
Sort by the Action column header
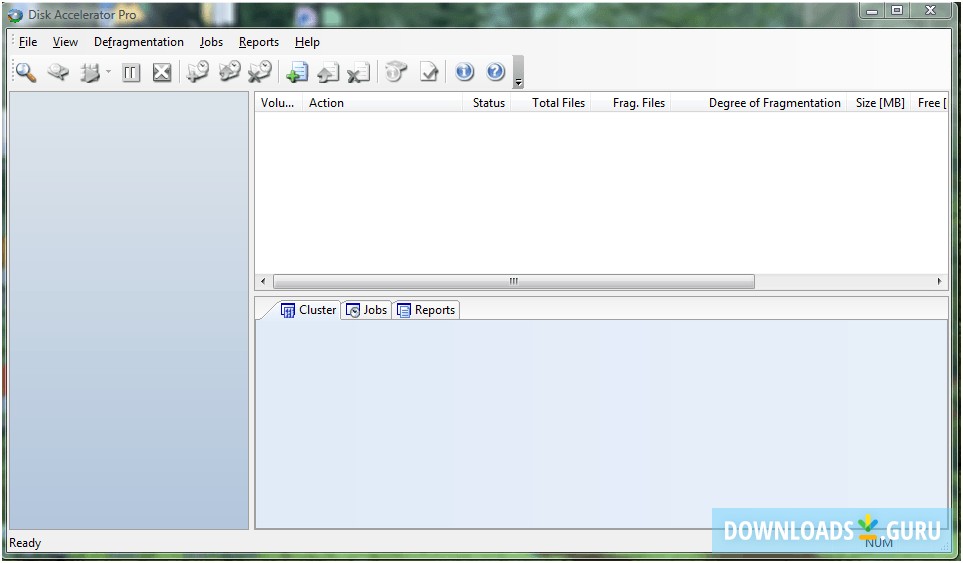[x=382, y=103]
